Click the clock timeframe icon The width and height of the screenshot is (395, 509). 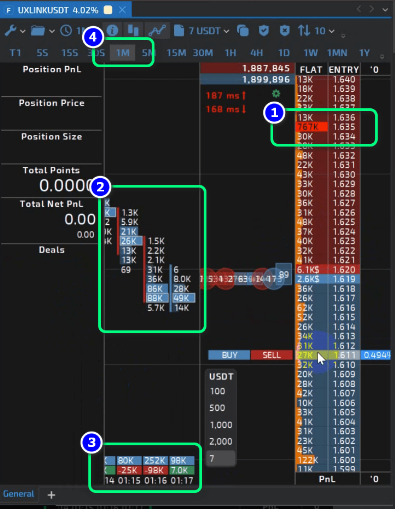point(66,31)
